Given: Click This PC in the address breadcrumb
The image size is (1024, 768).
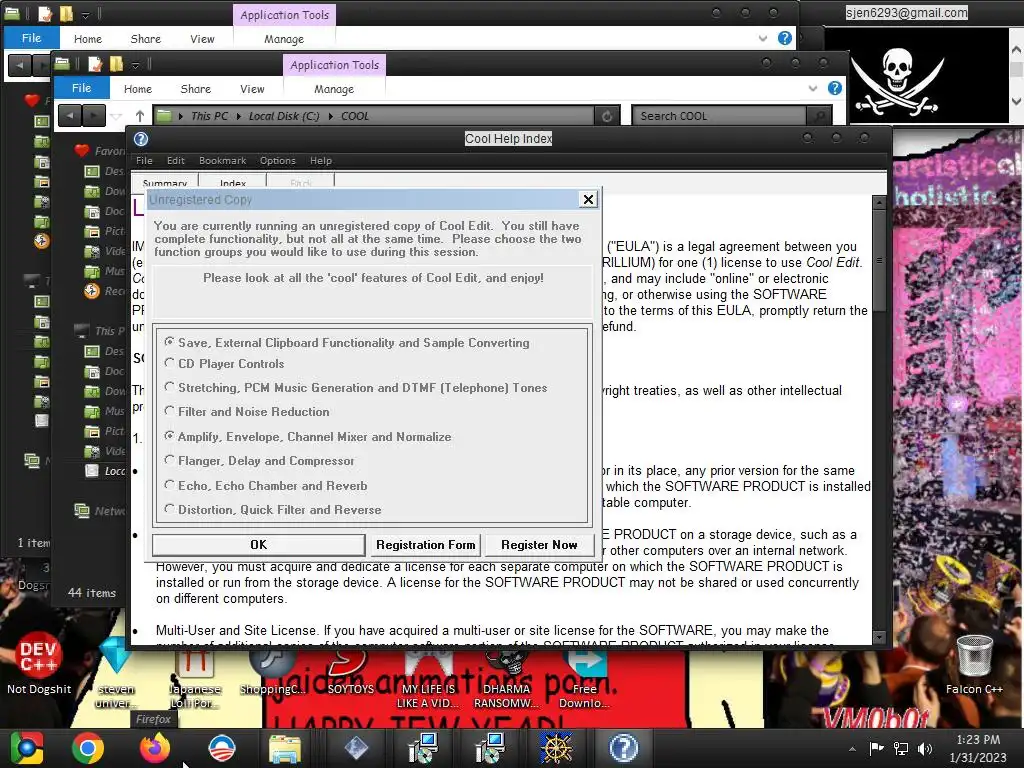Looking at the screenshot, I should click(x=210, y=116).
